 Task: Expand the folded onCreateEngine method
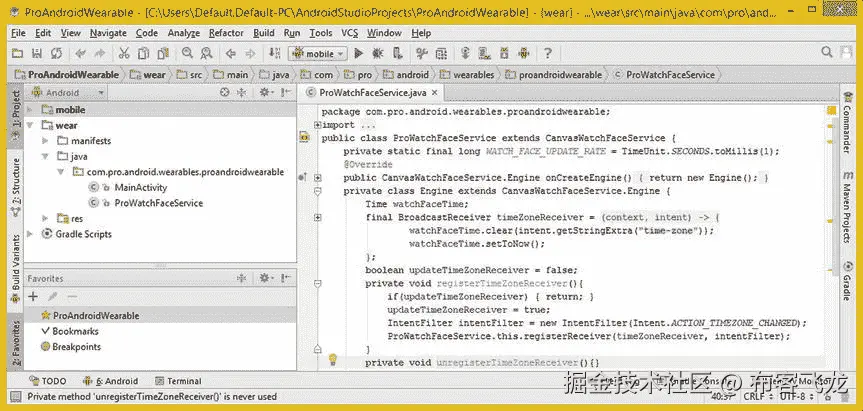point(318,178)
